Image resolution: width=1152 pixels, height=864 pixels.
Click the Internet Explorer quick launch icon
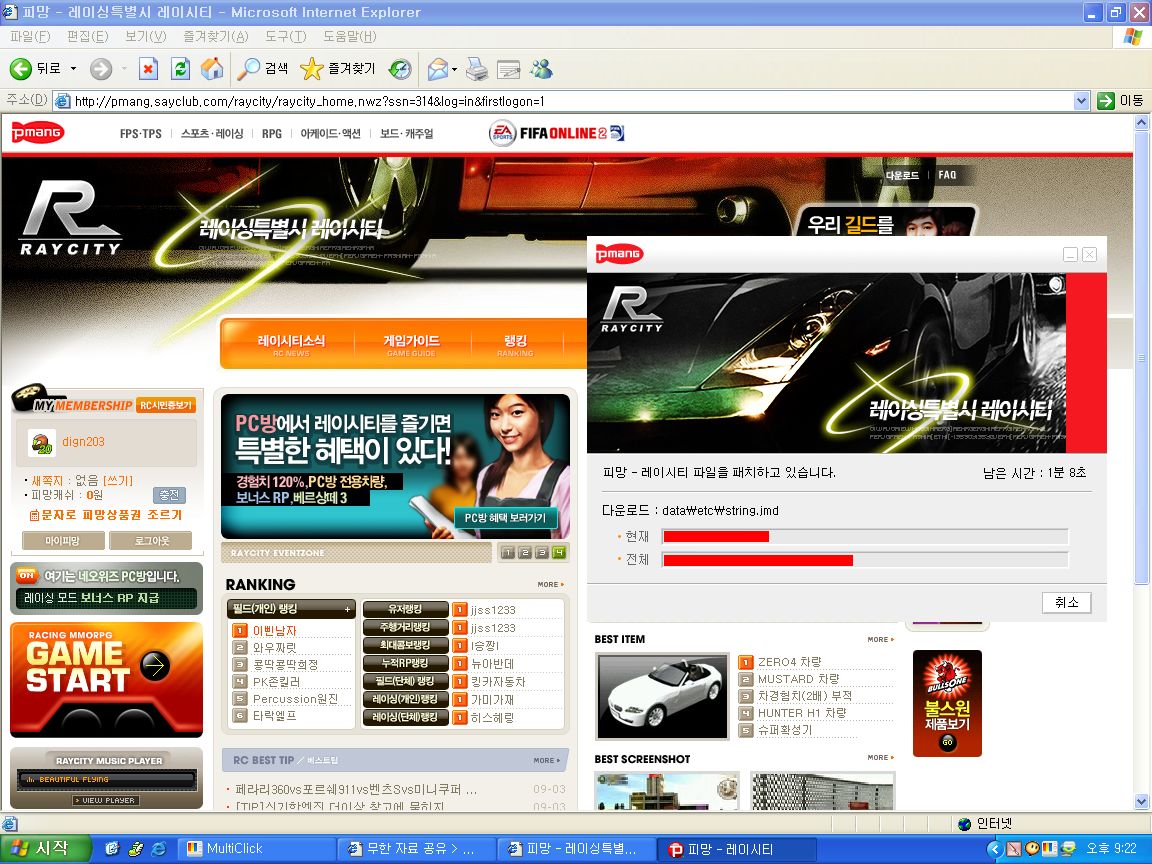159,849
